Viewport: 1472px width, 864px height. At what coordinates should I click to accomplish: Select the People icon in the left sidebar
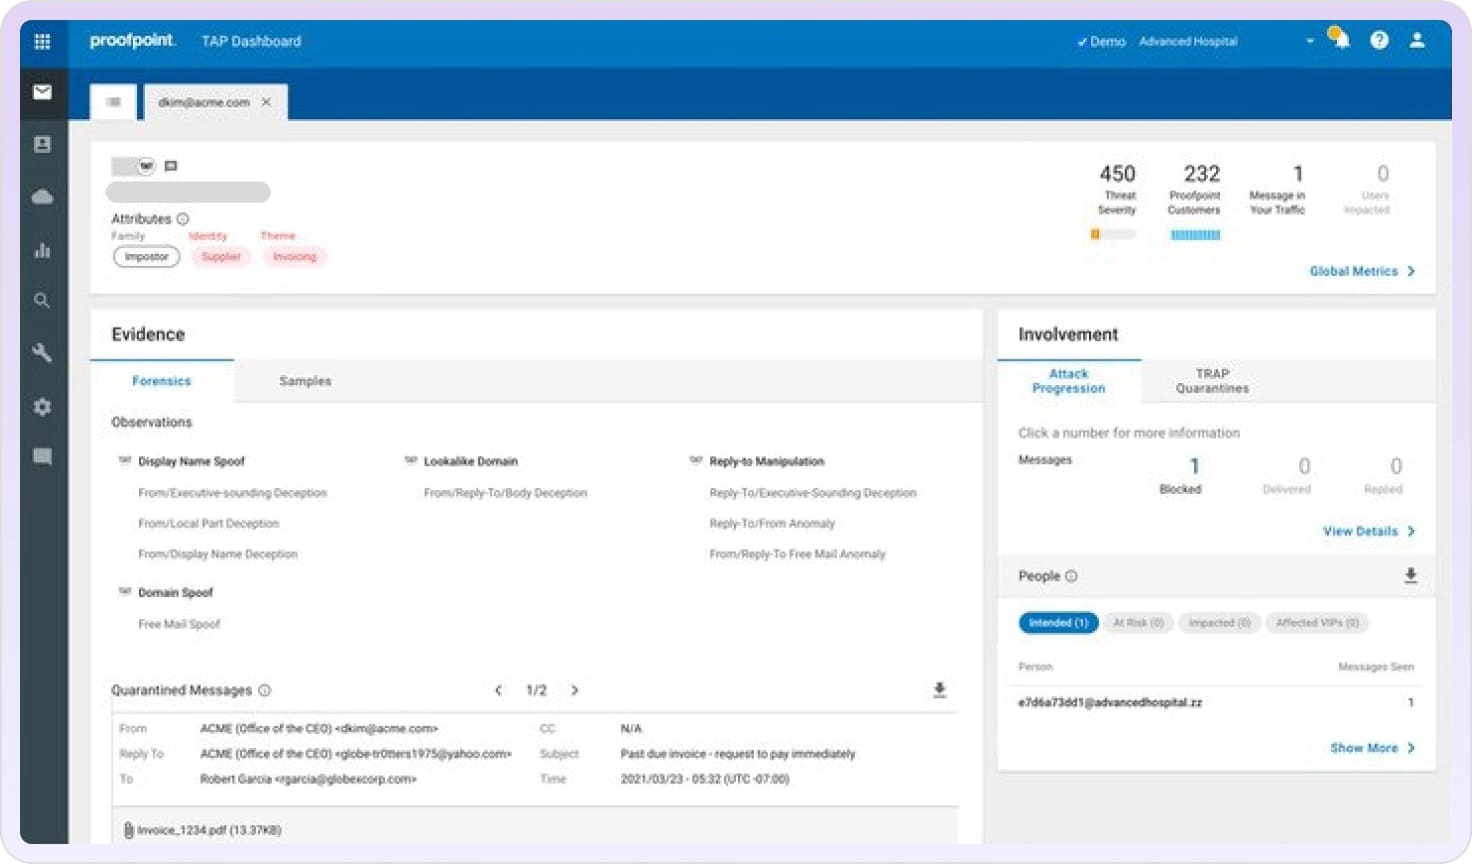click(42, 144)
